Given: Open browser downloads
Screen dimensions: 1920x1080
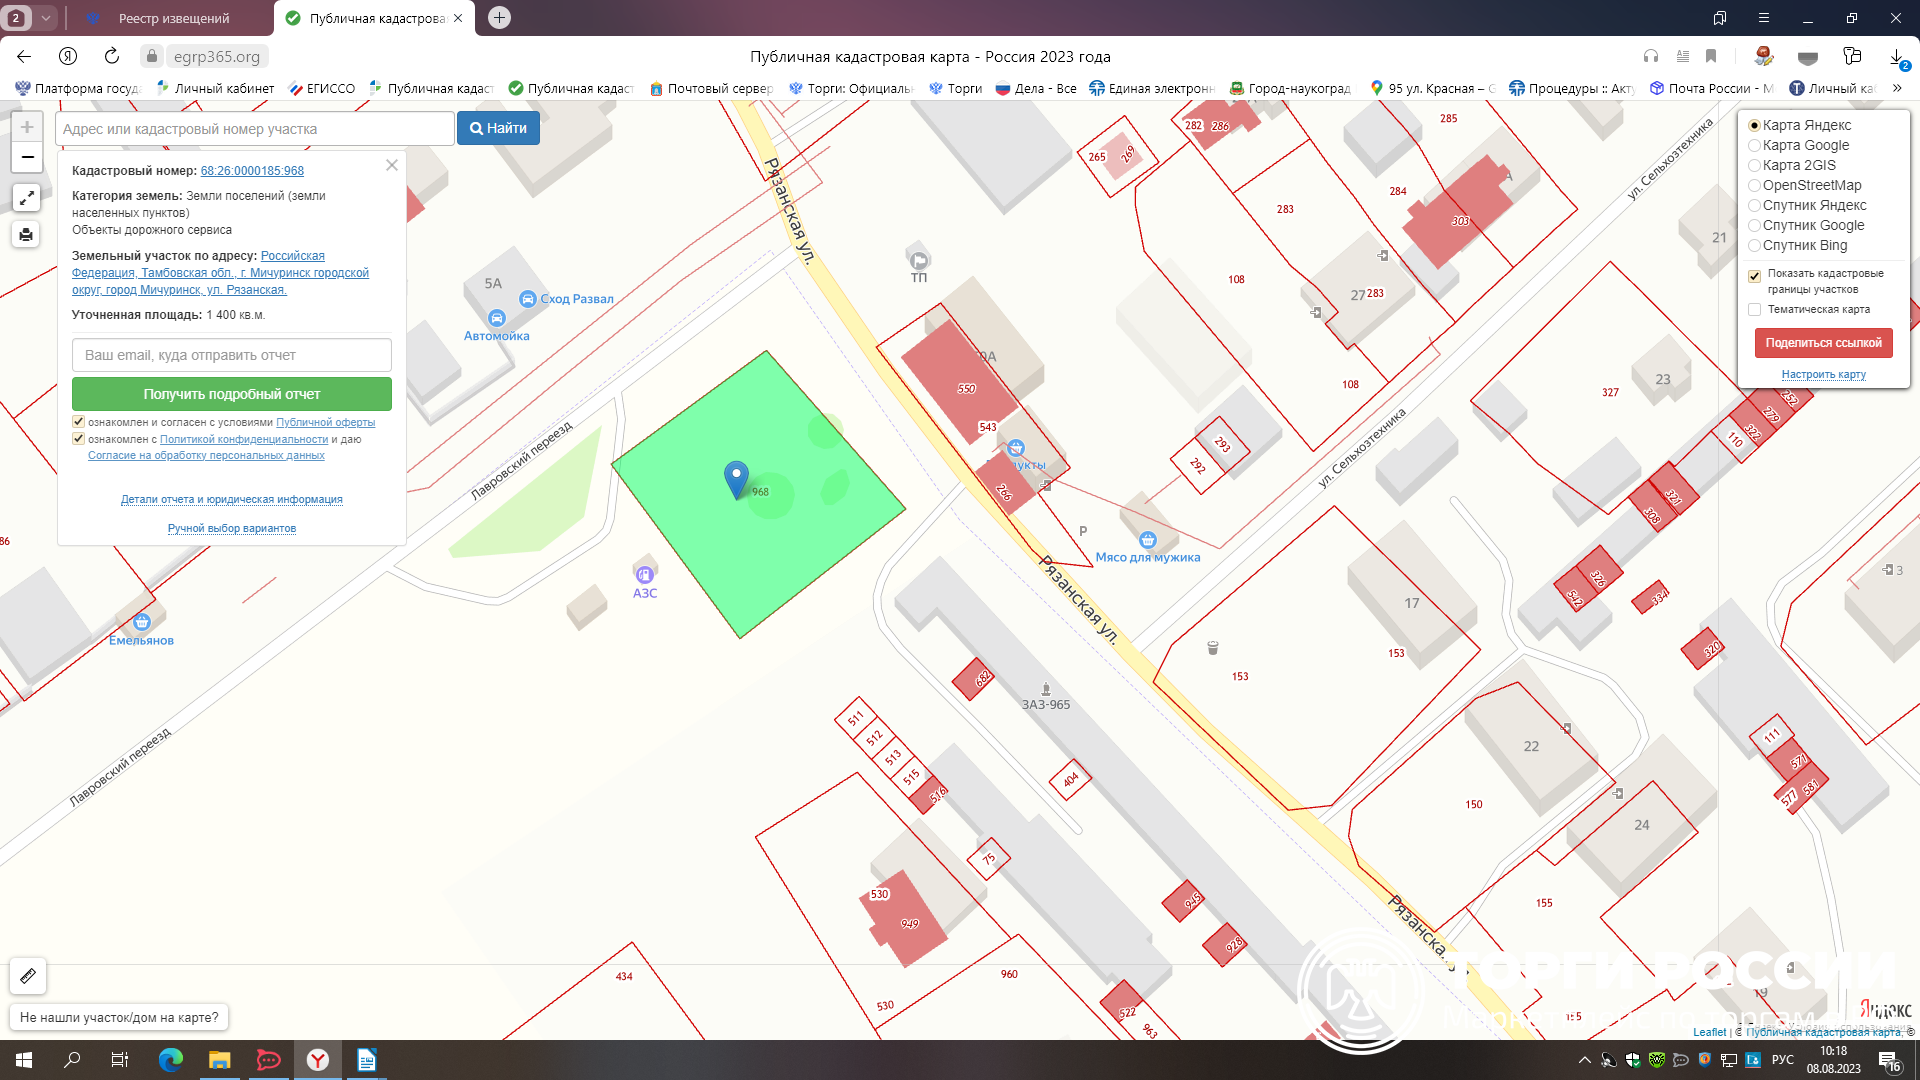Looking at the screenshot, I should (x=1897, y=57).
